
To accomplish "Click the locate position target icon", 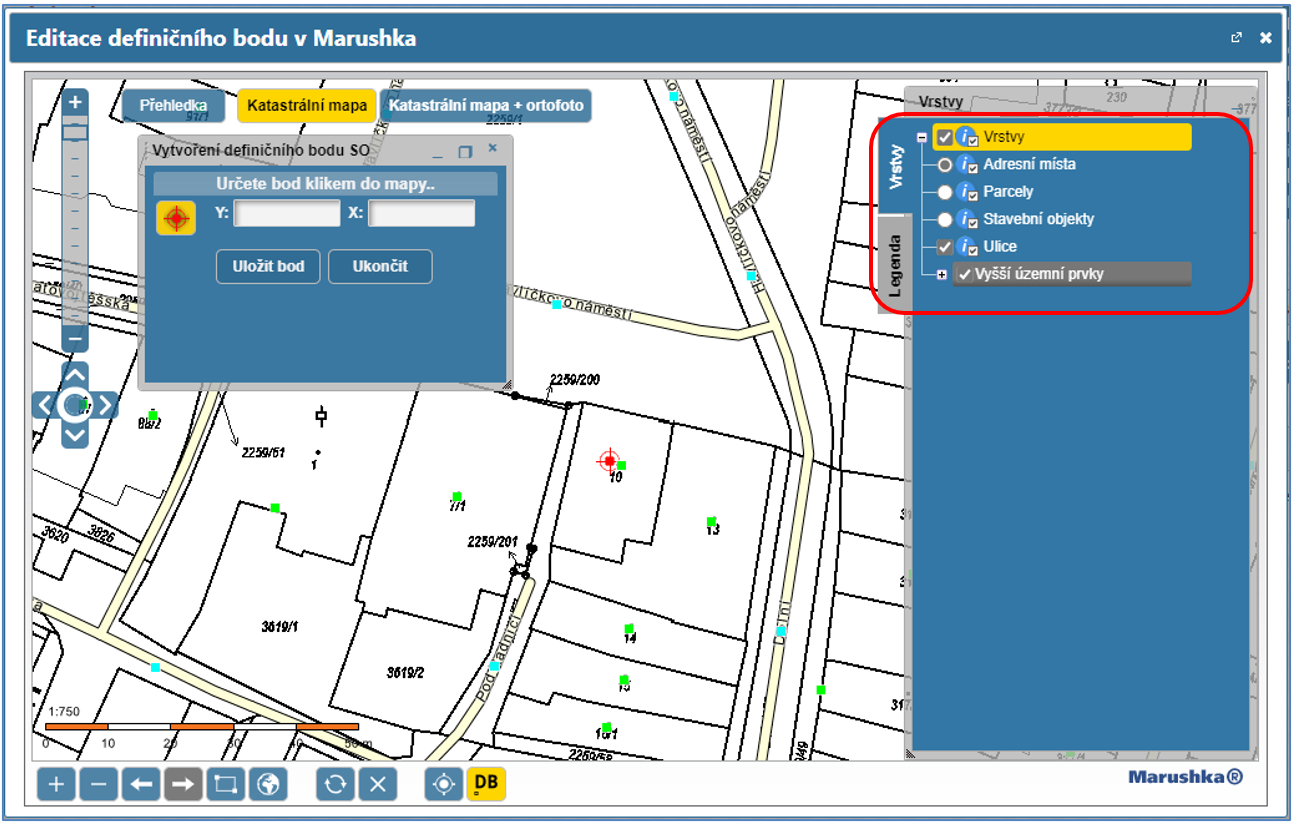I will point(443,784).
